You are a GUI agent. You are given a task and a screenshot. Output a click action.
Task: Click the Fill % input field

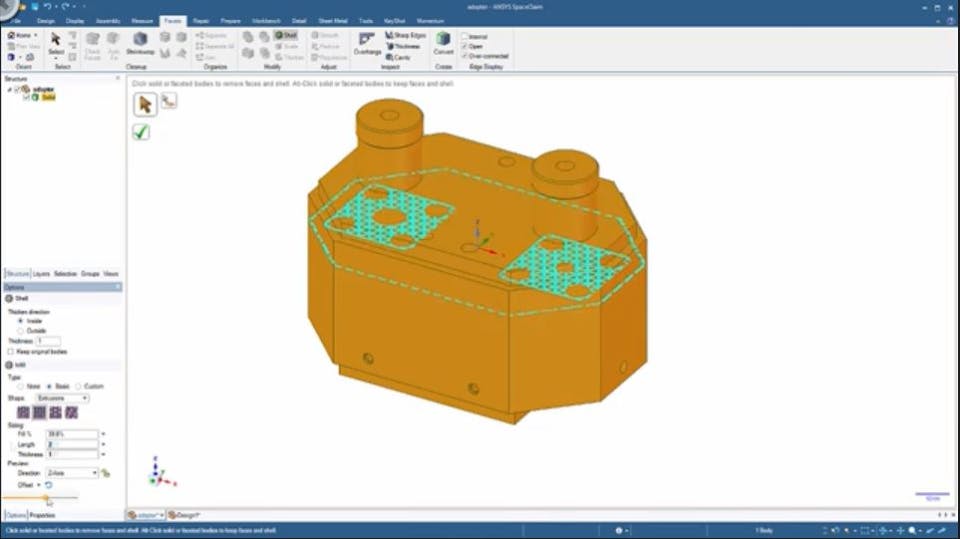click(72, 434)
